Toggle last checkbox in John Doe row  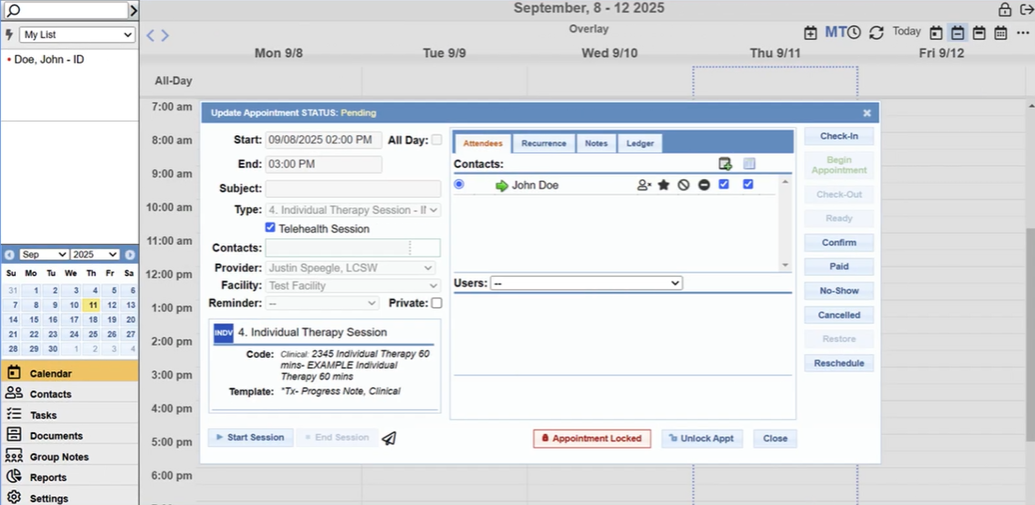[x=748, y=185]
